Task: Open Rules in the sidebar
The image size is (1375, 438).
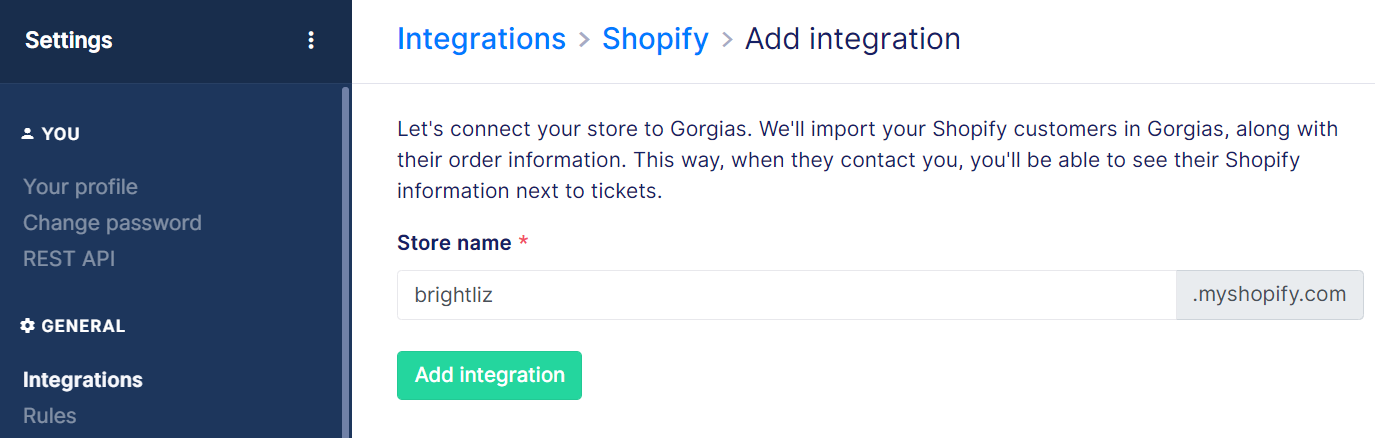Action: 50,416
